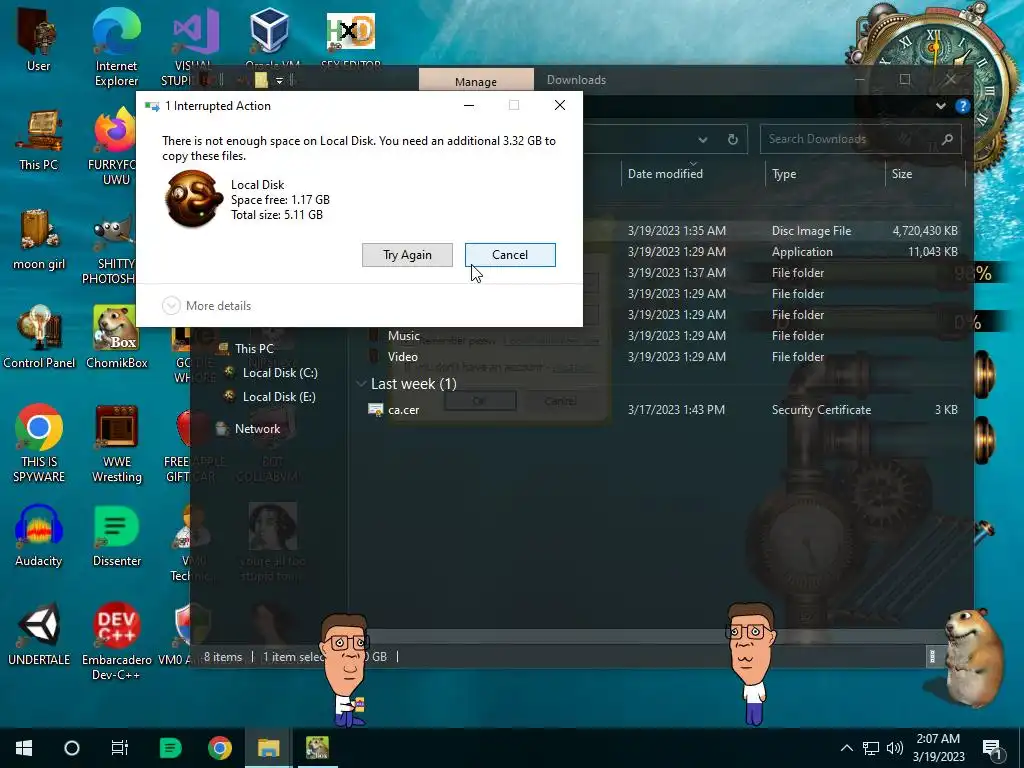This screenshot has height=768, width=1024.
Task: Open green Dissenter icon on taskbar
Action: pyautogui.click(x=170, y=748)
